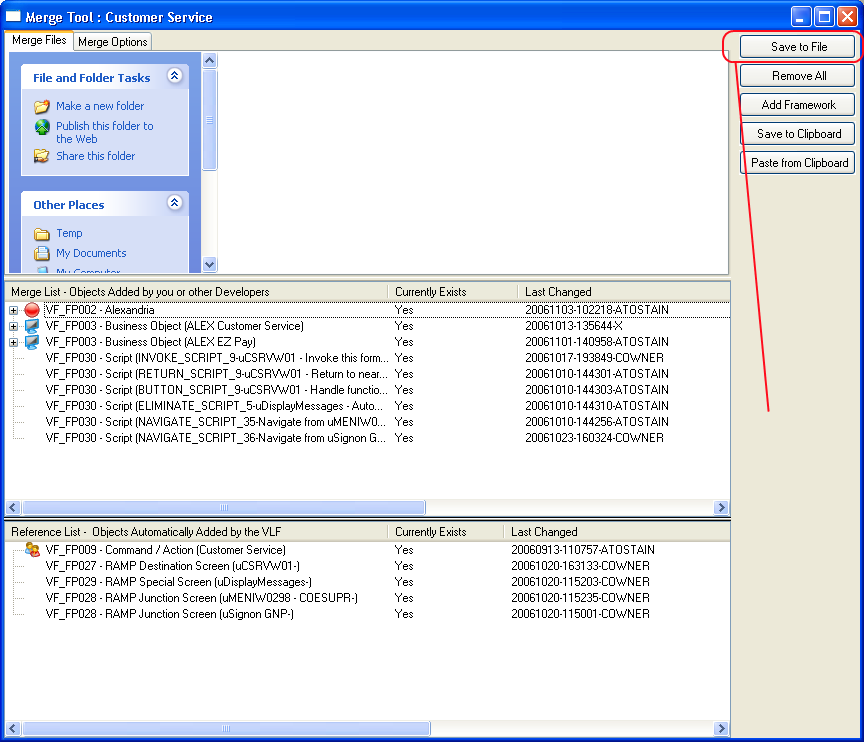
Task: Click the Save to File button
Action: (x=797, y=47)
